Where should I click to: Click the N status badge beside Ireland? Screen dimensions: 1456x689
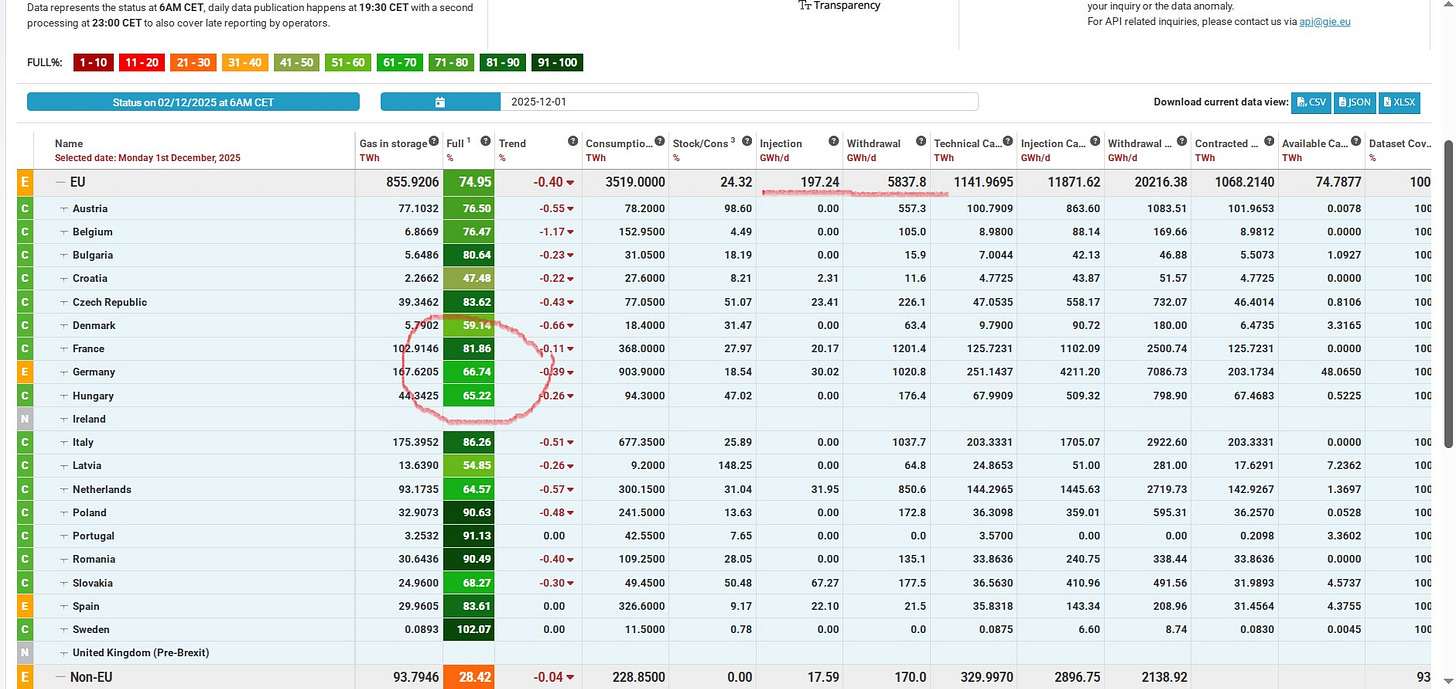pyautogui.click(x=25, y=419)
